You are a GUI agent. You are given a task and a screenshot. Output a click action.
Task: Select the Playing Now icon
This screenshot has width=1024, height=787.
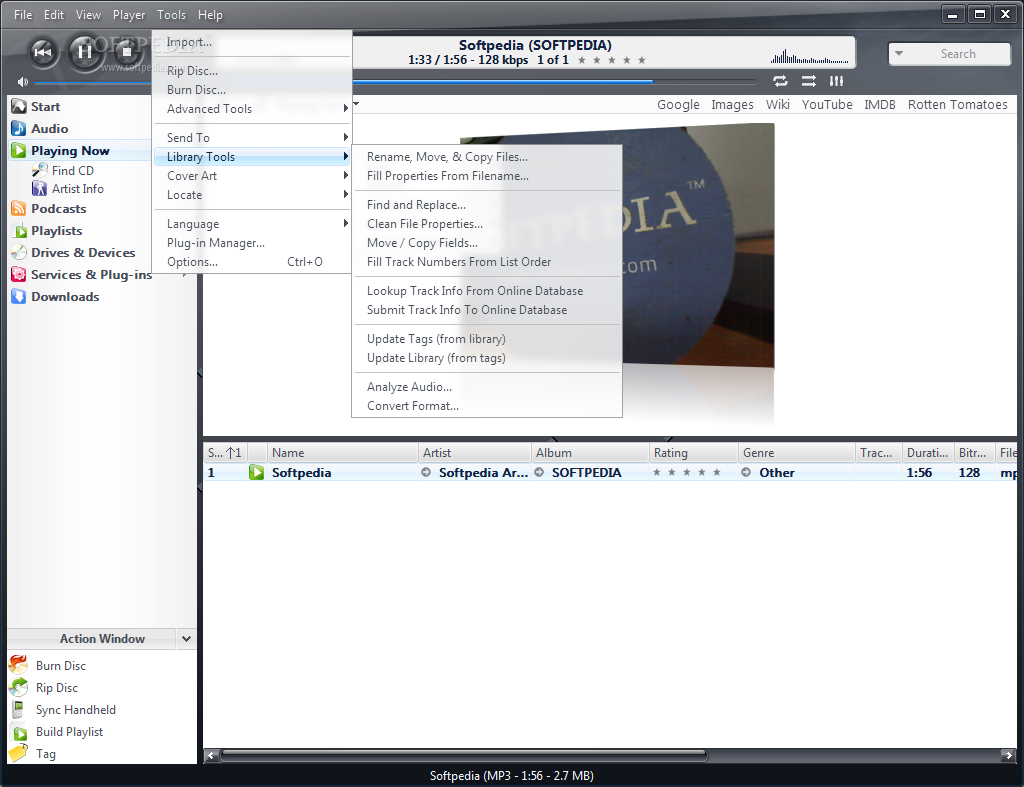coord(19,151)
